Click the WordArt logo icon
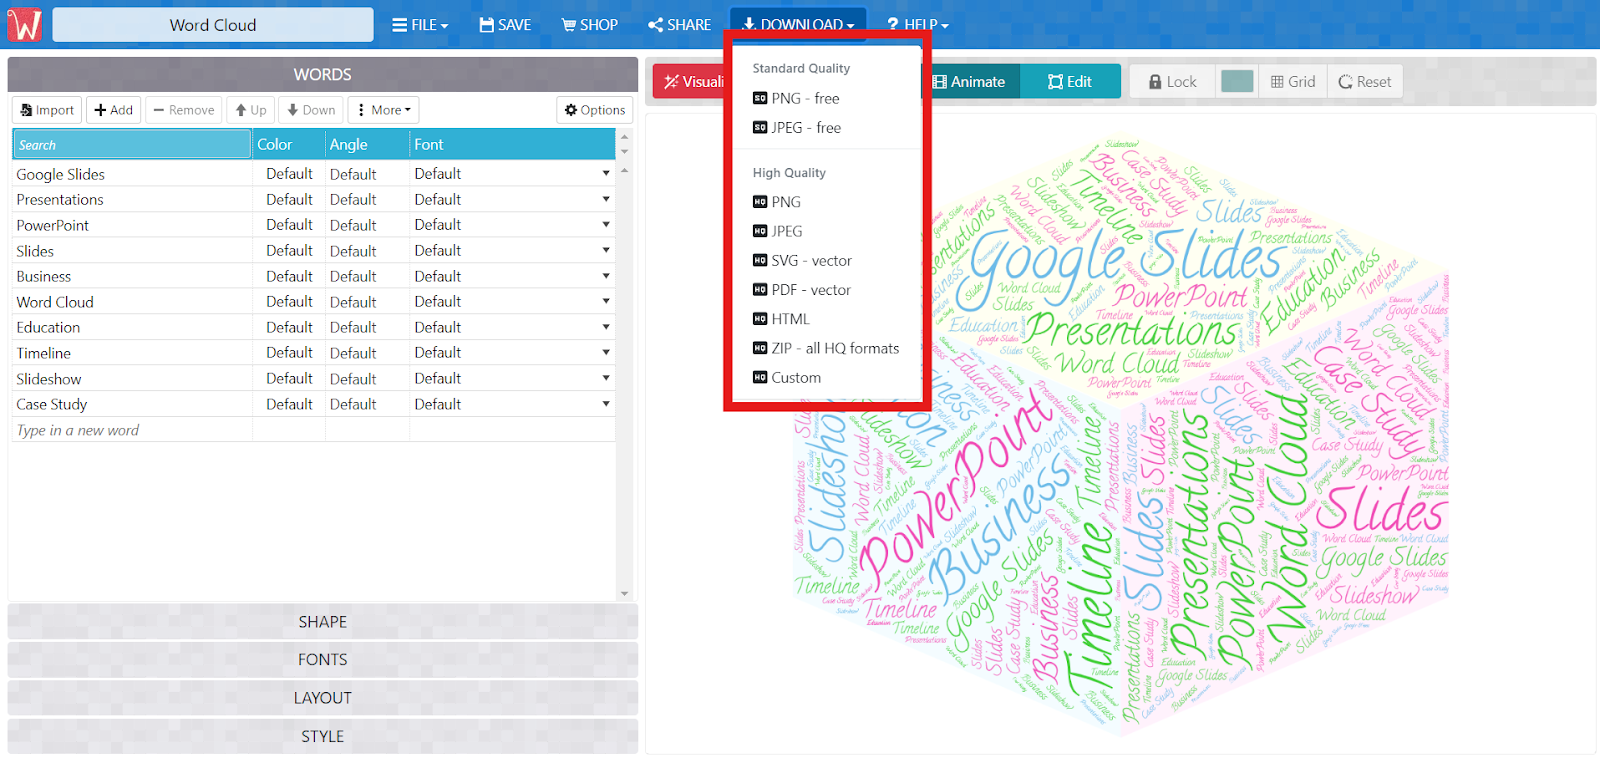Image resolution: width=1600 pixels, height=758 pixels. pyautogui.click(x=24, y=24)
